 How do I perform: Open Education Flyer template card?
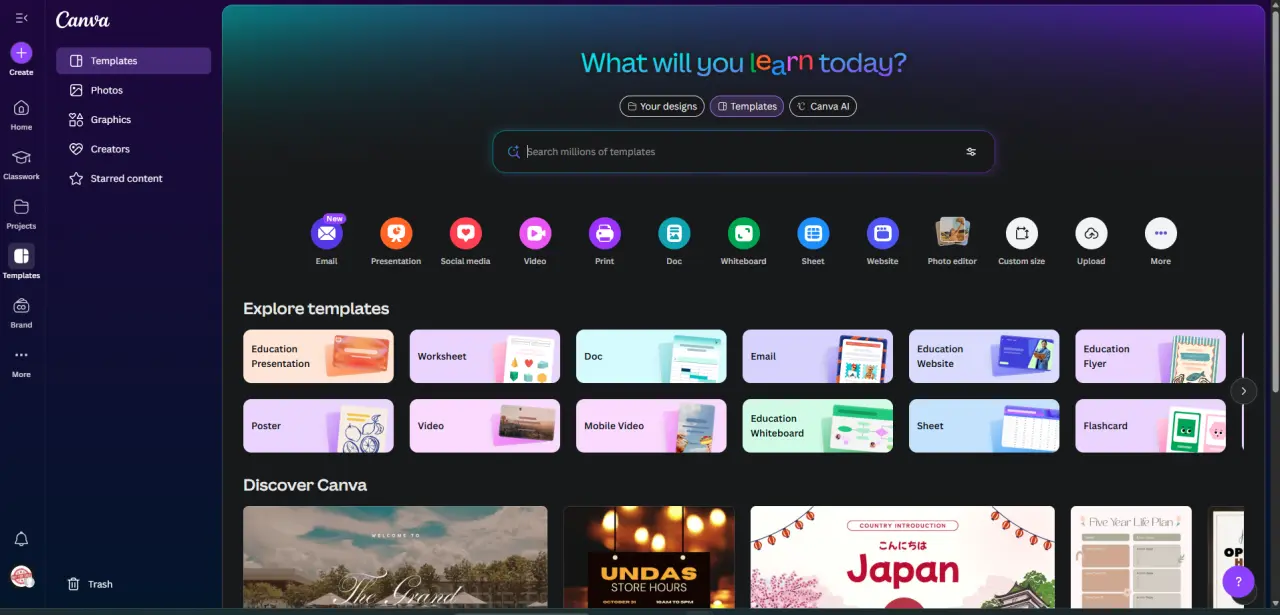[1150, 356]
